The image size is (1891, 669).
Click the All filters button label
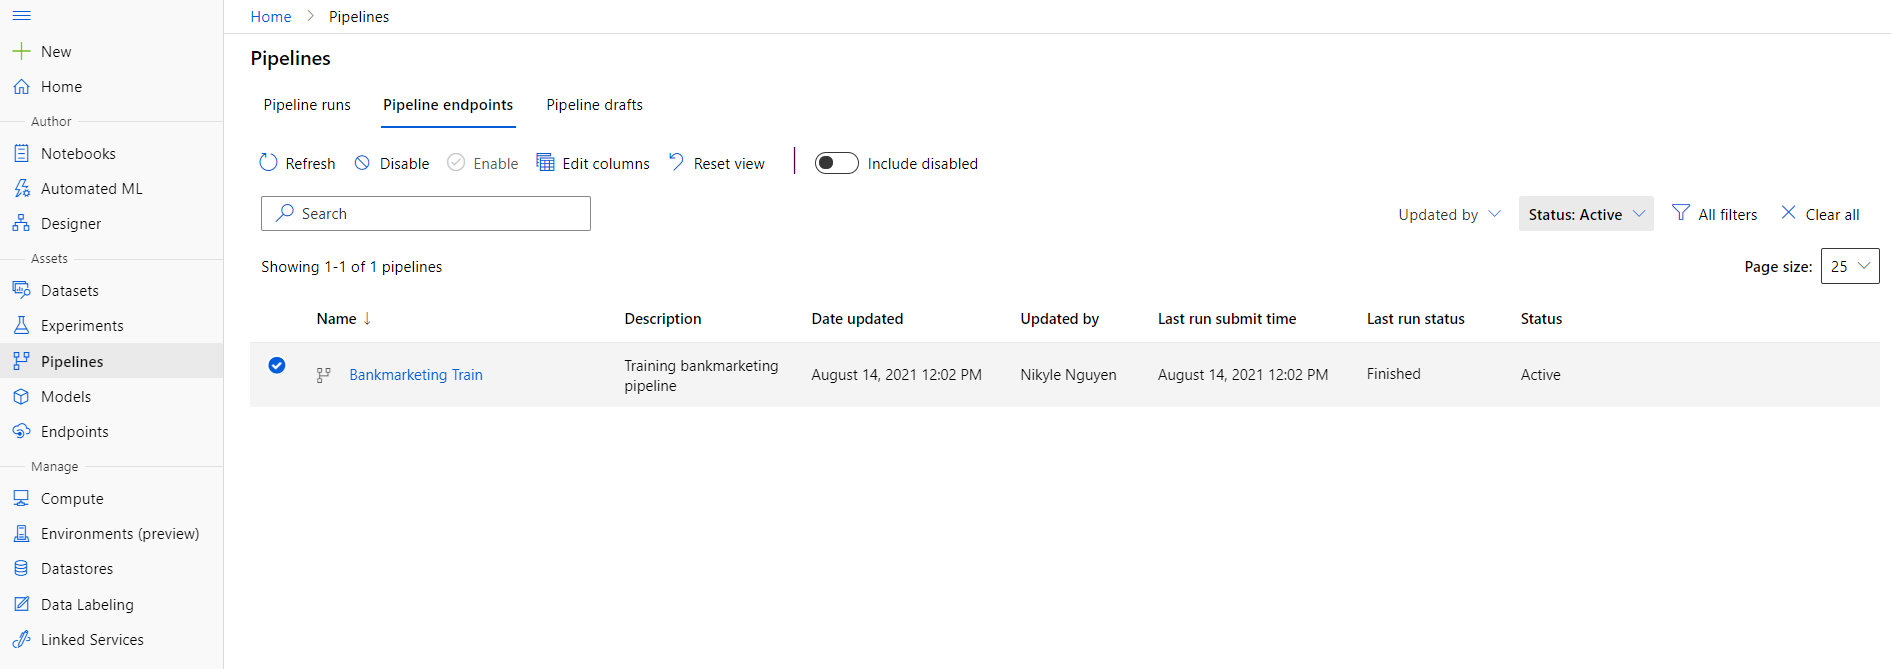point(1728,215)
